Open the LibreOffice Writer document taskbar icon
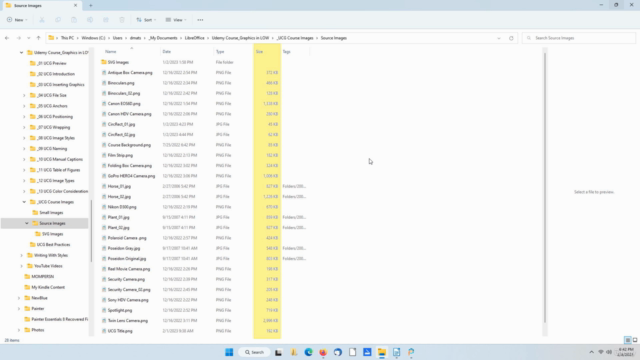The image size is (640, 360). 396,352
